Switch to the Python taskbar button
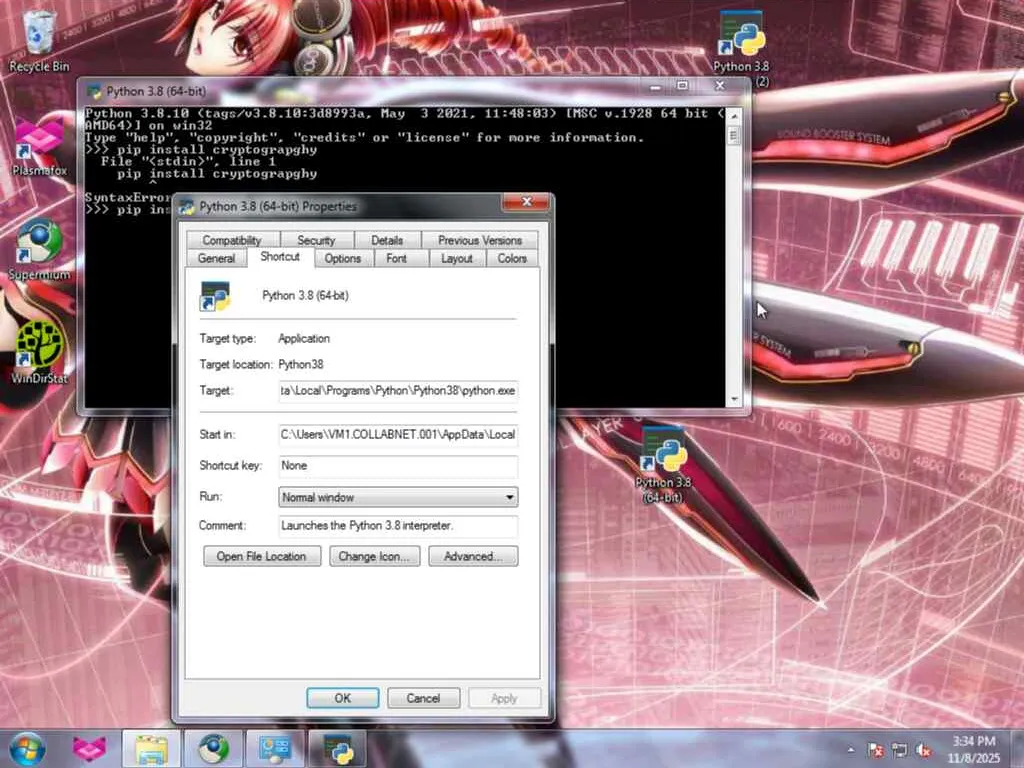 coord(337,749)
